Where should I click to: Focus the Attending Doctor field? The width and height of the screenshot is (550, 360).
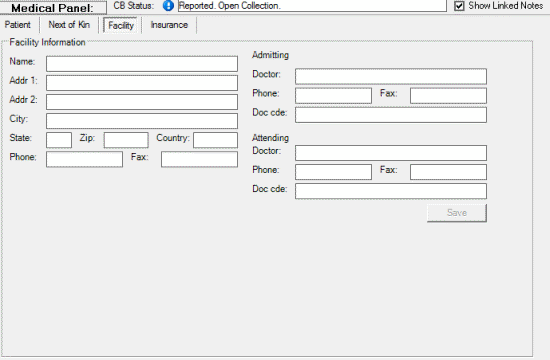[391, 153]
